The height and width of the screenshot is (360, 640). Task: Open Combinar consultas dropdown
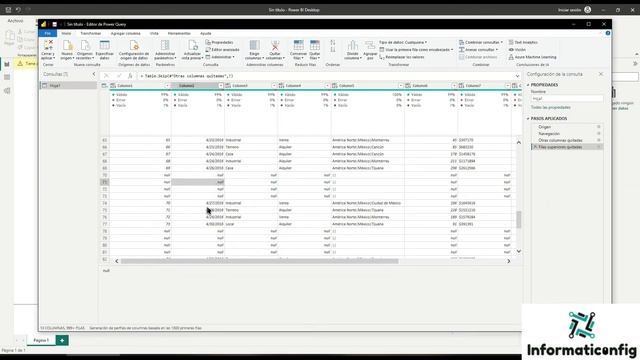pyautogui.click(x=481, y=42)
